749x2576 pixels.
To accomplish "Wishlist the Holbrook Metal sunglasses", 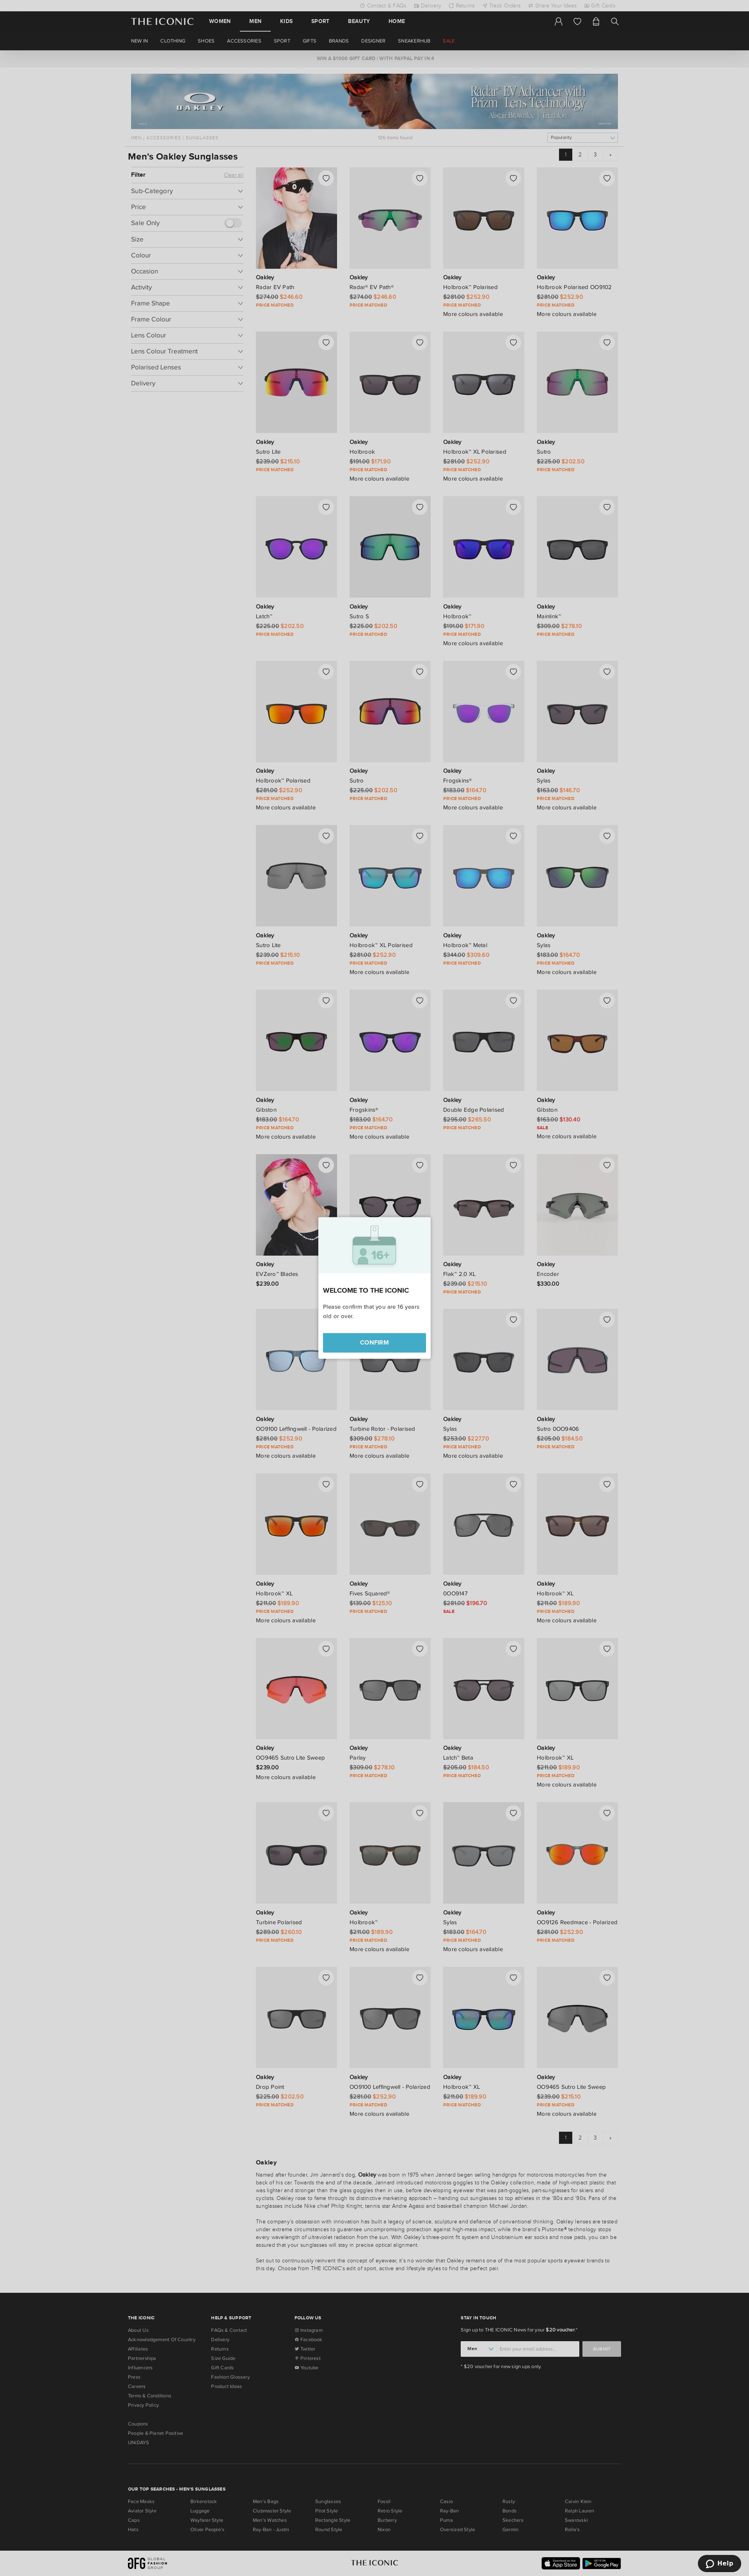I will point(513,836).
